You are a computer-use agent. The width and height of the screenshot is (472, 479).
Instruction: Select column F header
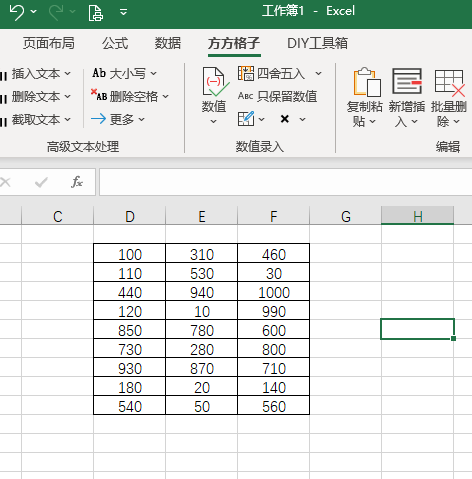point(274,216)
